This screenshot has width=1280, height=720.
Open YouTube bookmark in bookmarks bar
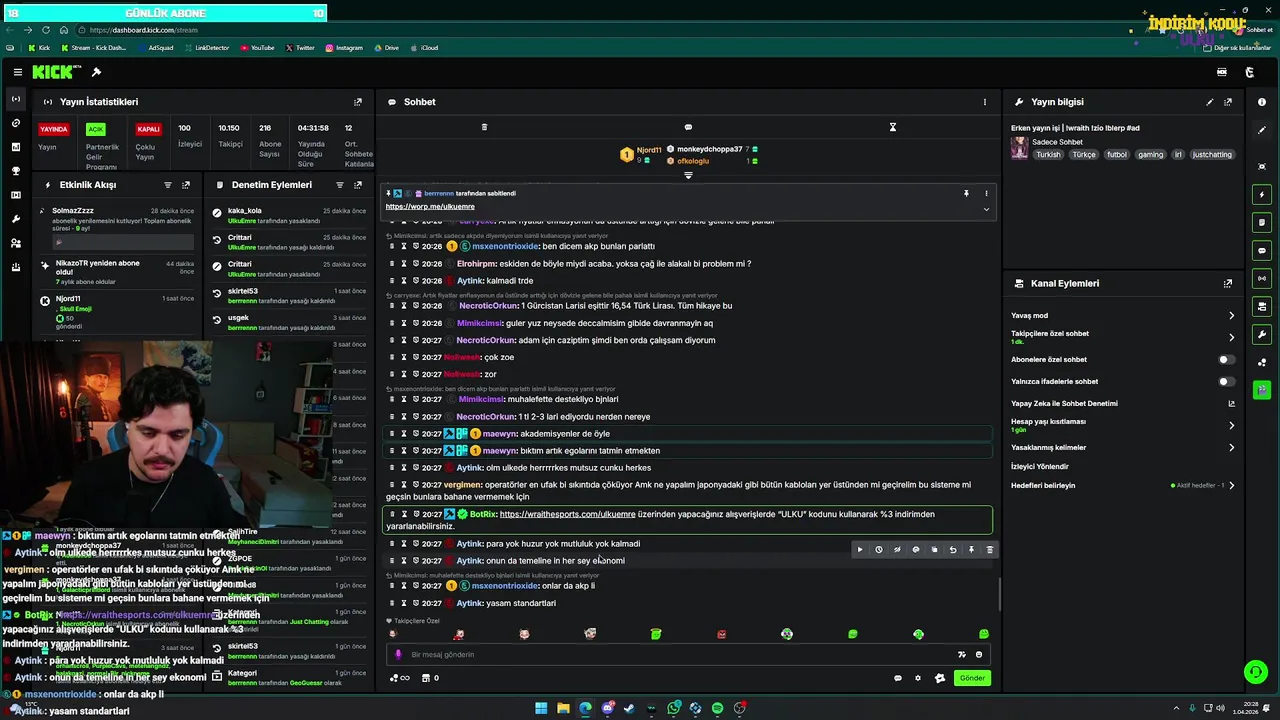(257, 48)
